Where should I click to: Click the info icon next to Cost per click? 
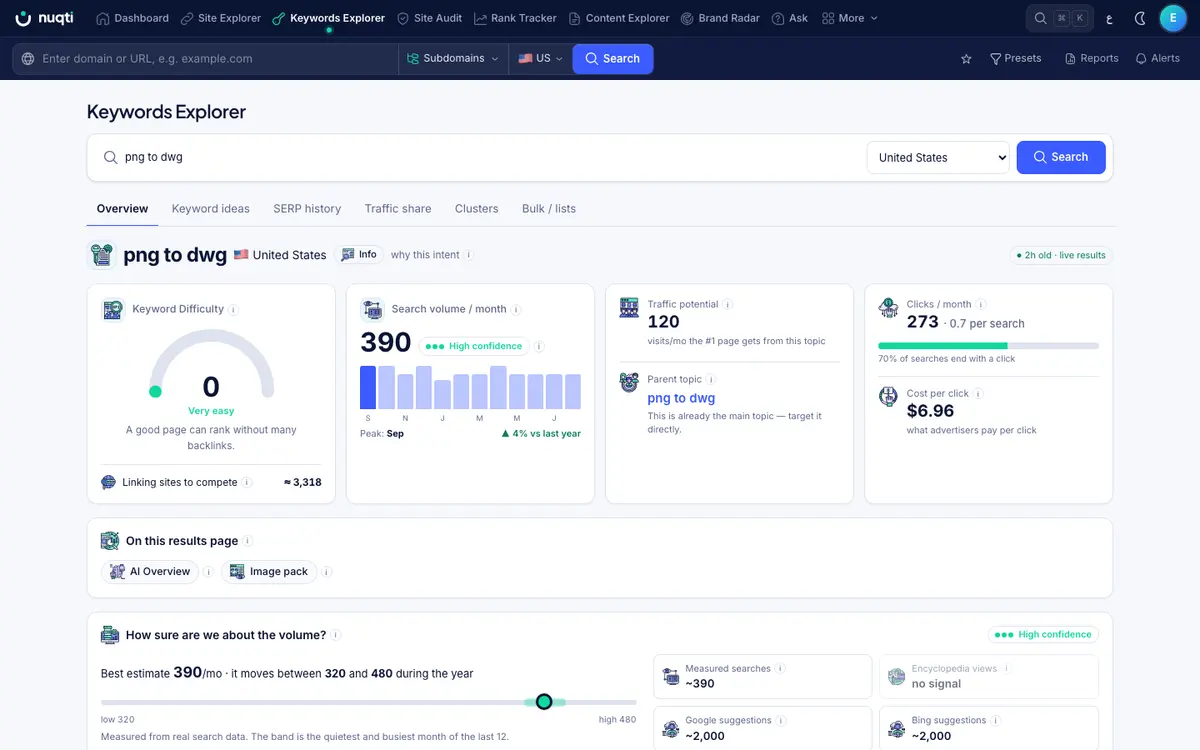coord(978,394)
